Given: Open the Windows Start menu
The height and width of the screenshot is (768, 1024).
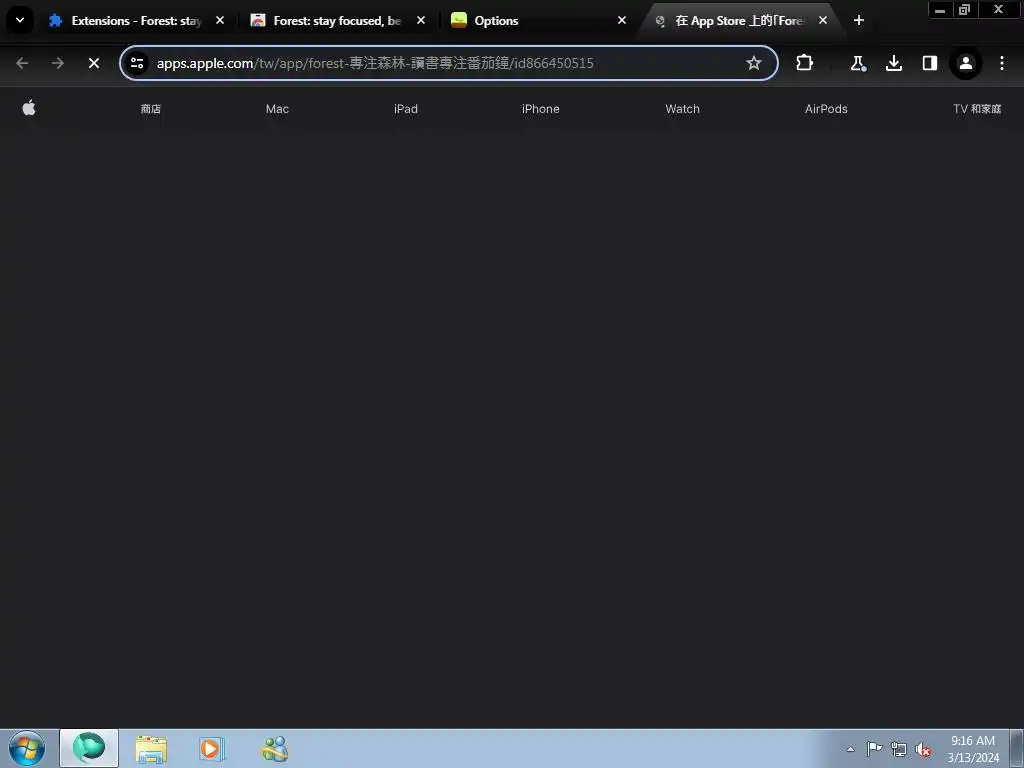Looking at the screenshot, I should pos(27,748).
